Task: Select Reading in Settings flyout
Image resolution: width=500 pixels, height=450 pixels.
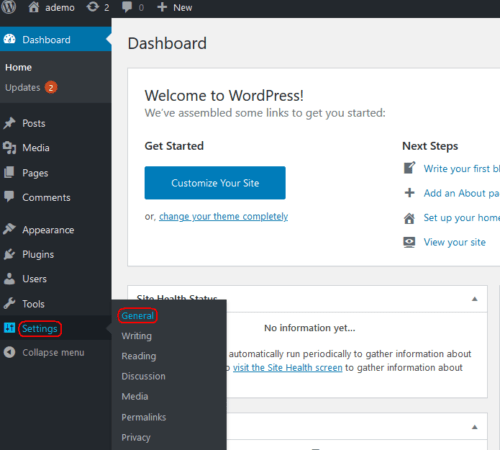Action: click(139, 356)
